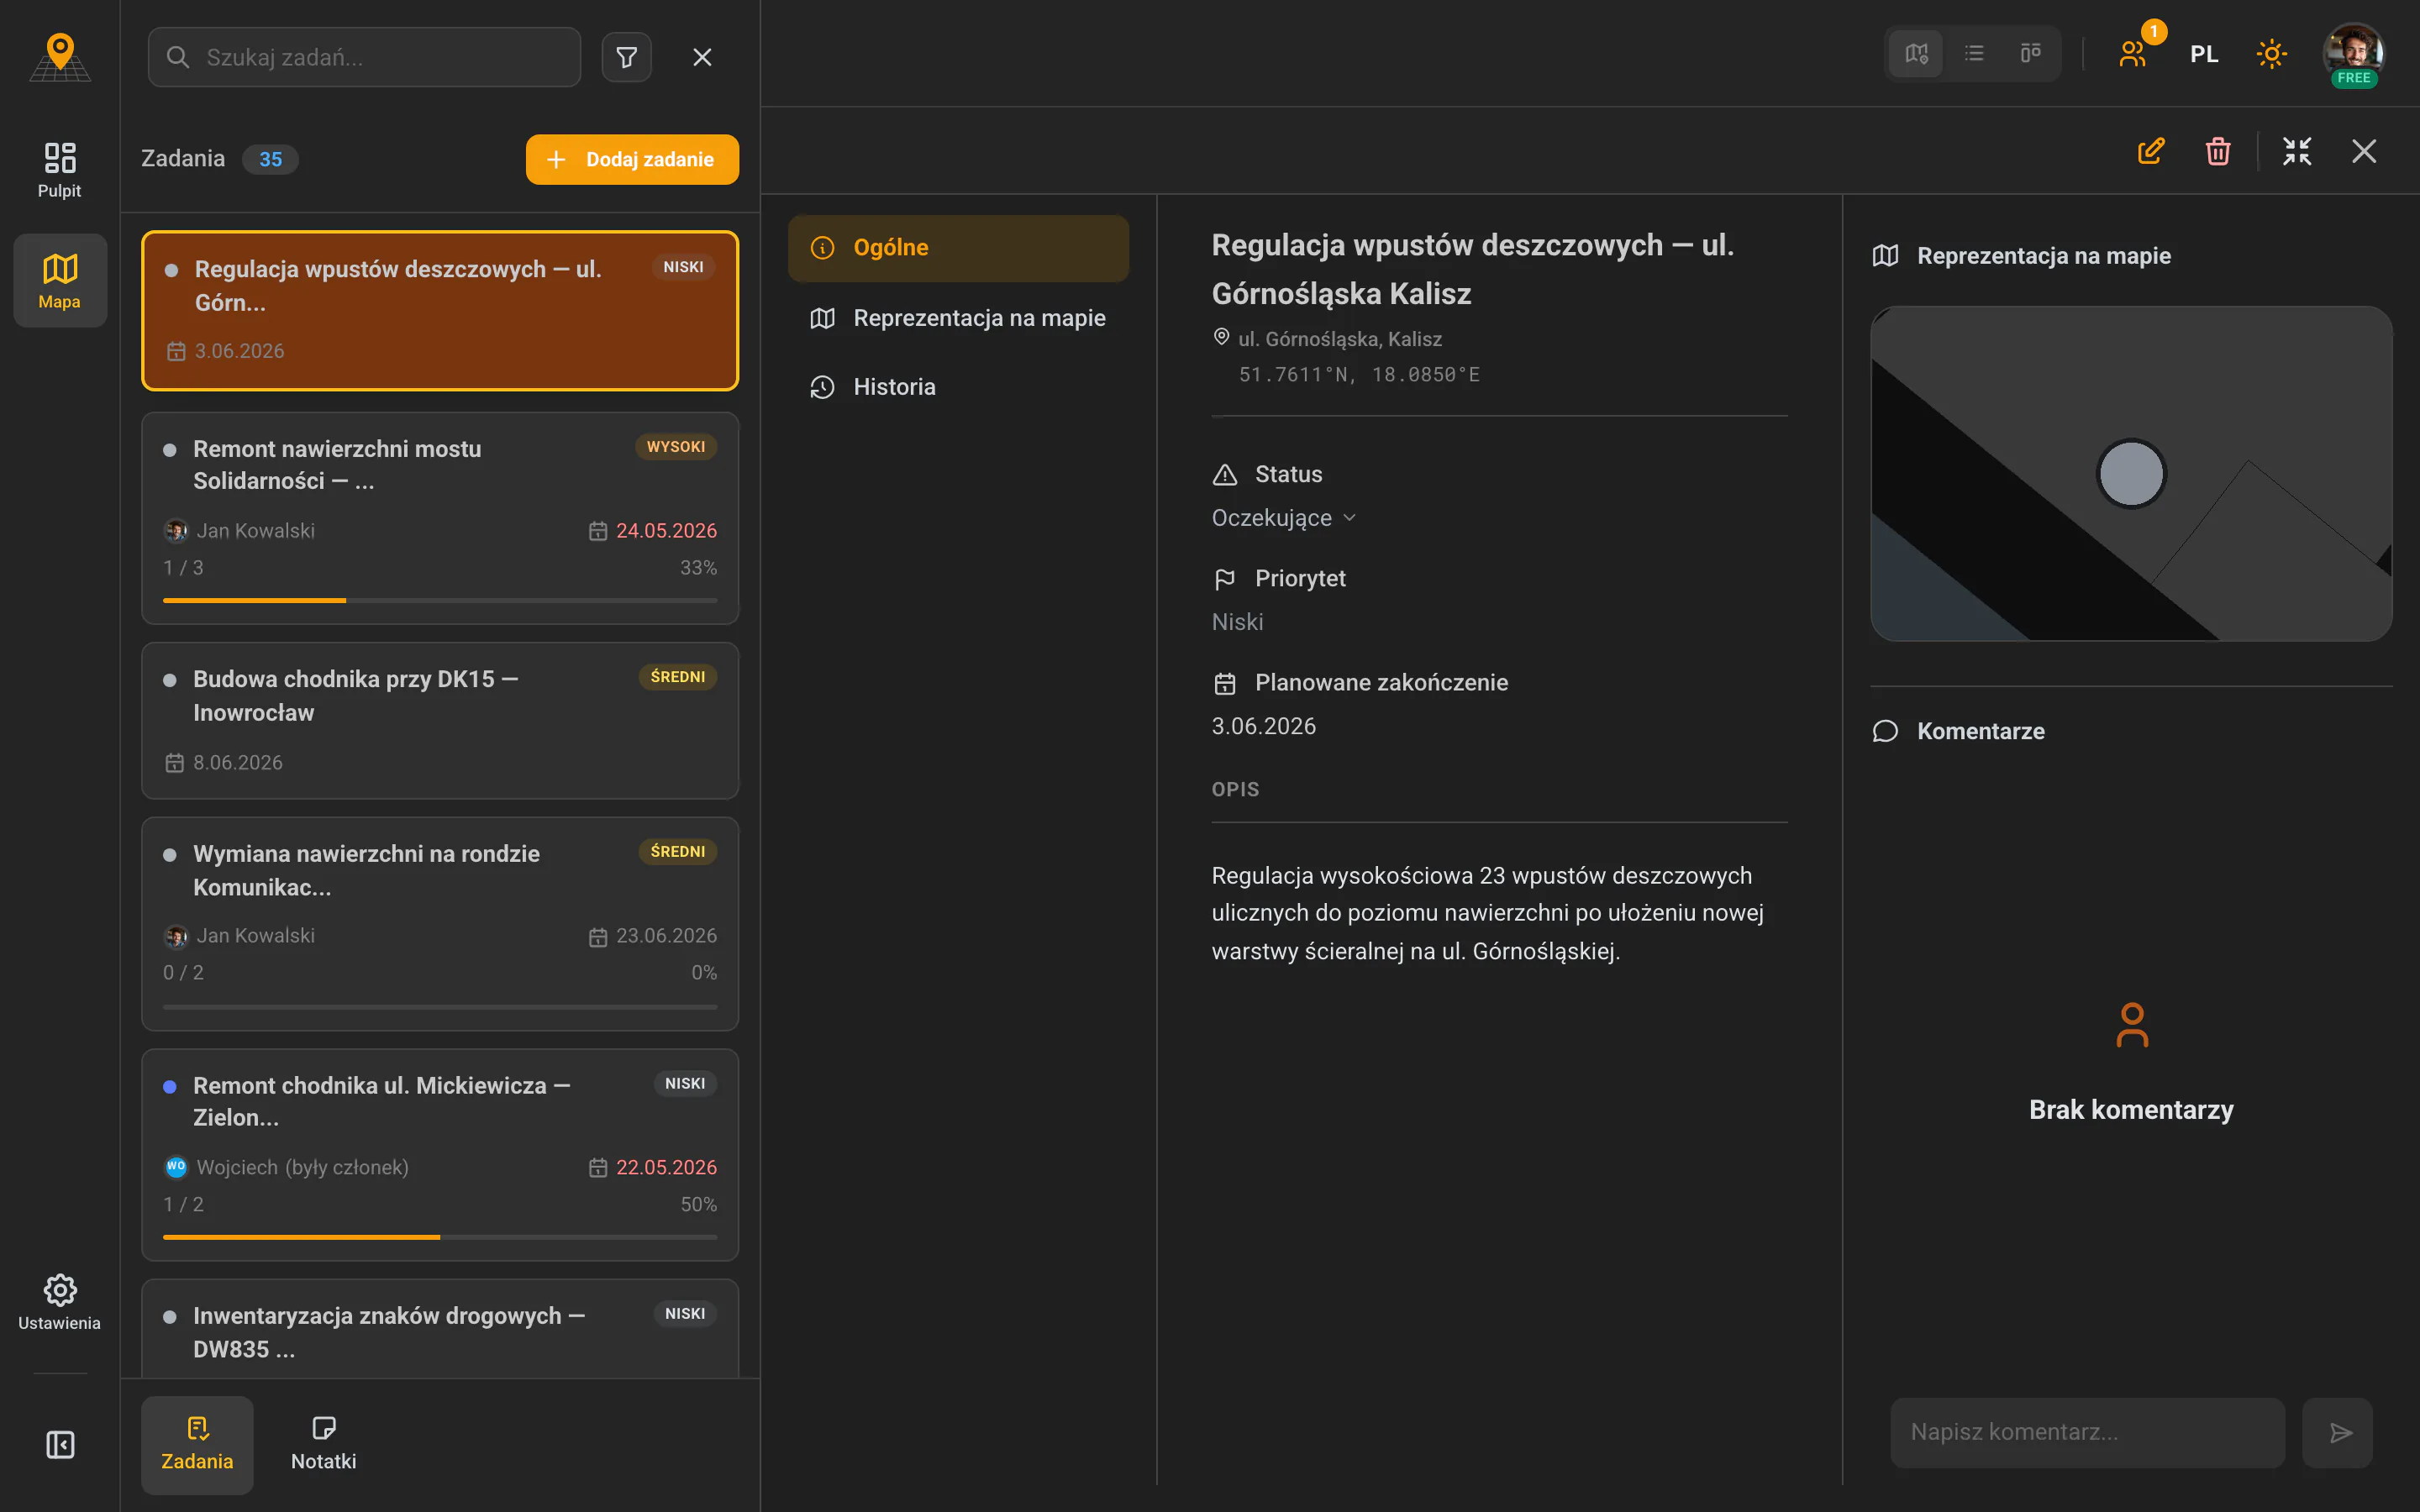The width and height of the screenshot is (2420, 1512).
Task: Open task Remont nawierzchni mostu Solidarności
Action: 440,518
